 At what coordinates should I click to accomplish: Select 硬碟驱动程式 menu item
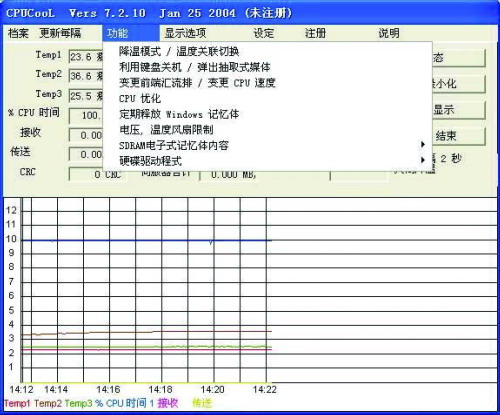click(267, 161)
